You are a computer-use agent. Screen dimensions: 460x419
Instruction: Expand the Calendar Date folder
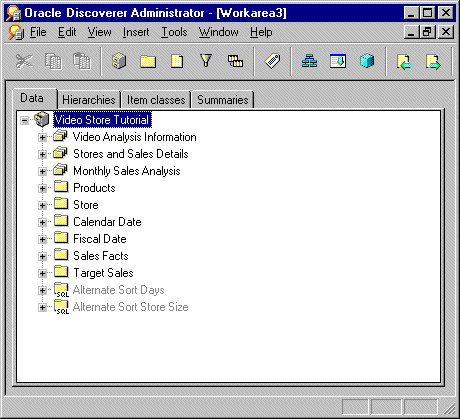pyautogui.click(x=42, y=222)
